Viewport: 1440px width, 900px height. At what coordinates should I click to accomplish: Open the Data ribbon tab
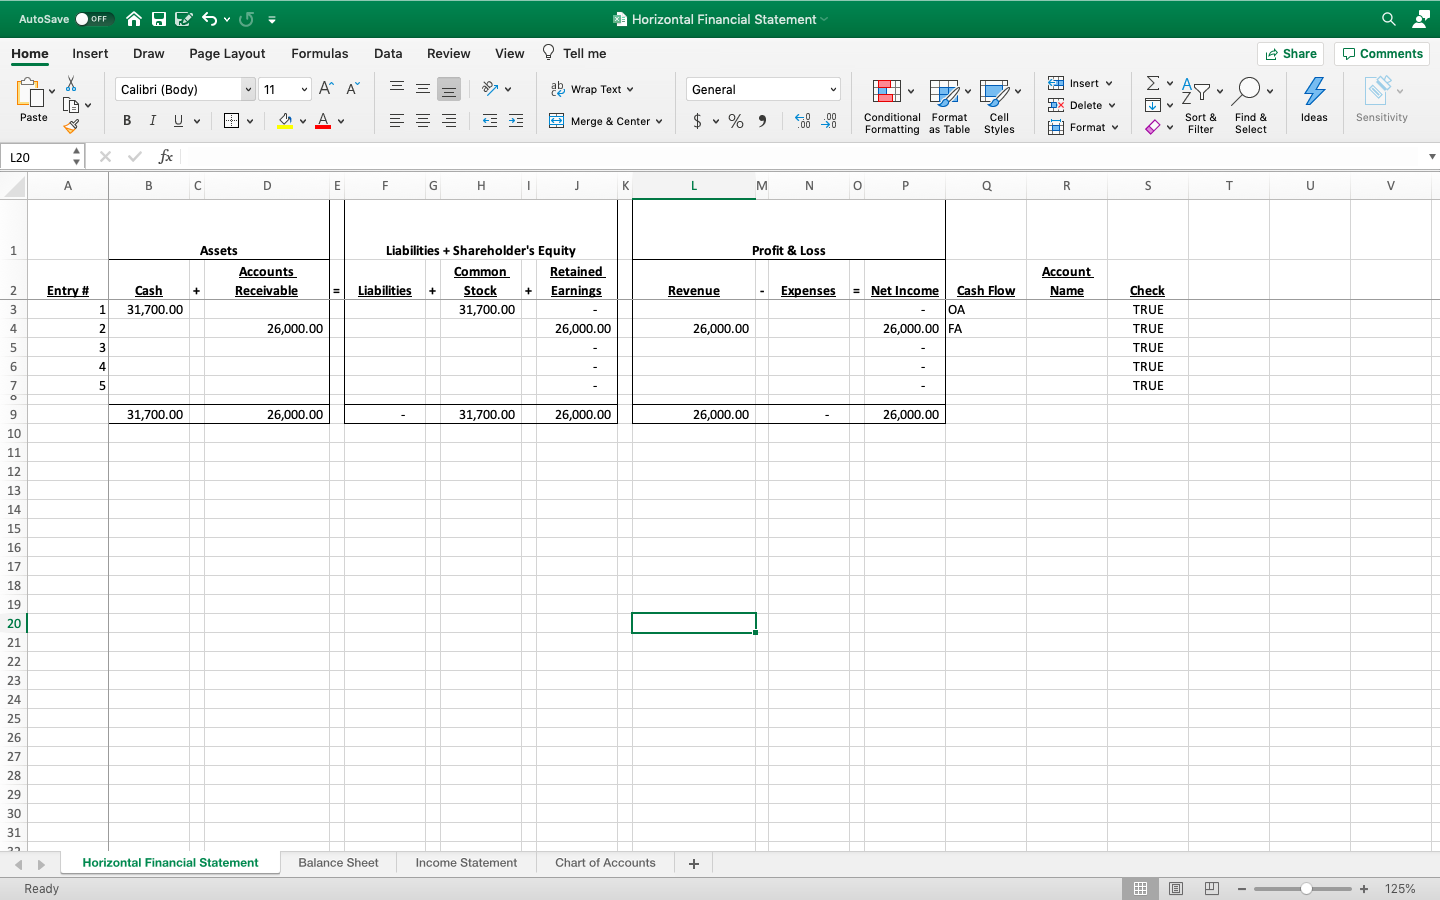[x=388, y=53]
